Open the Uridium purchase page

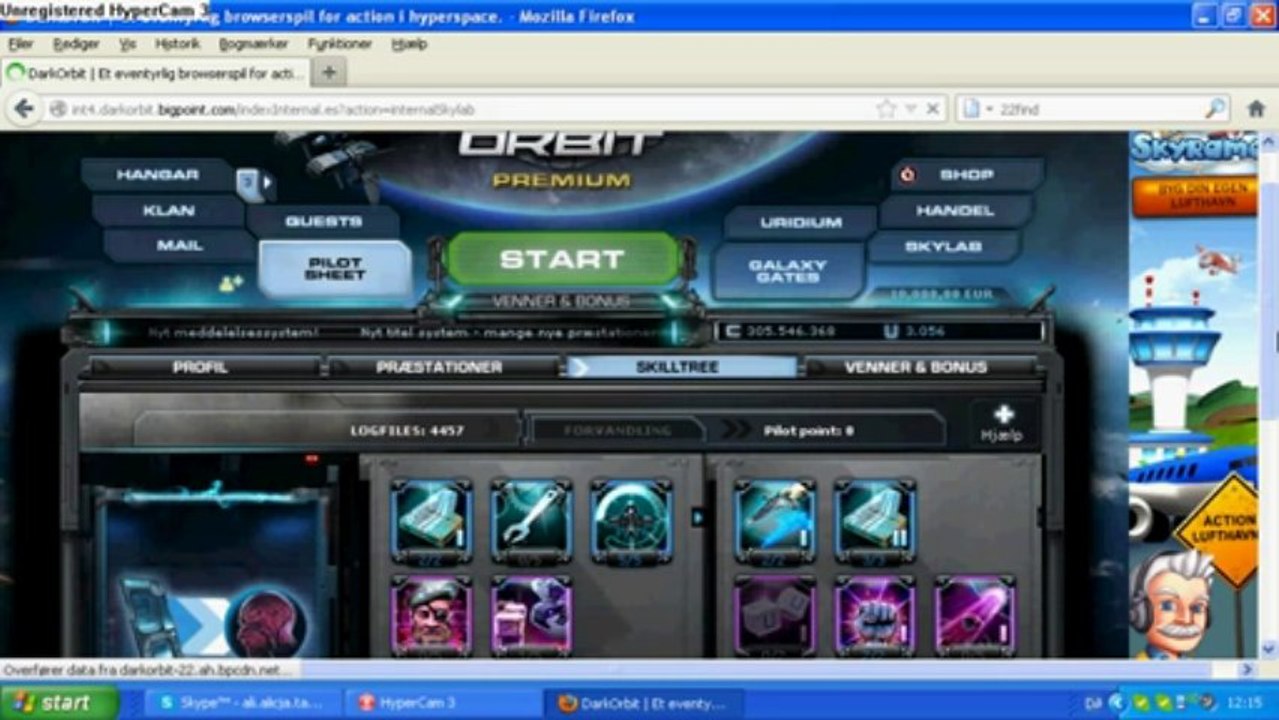pos(800,222)
